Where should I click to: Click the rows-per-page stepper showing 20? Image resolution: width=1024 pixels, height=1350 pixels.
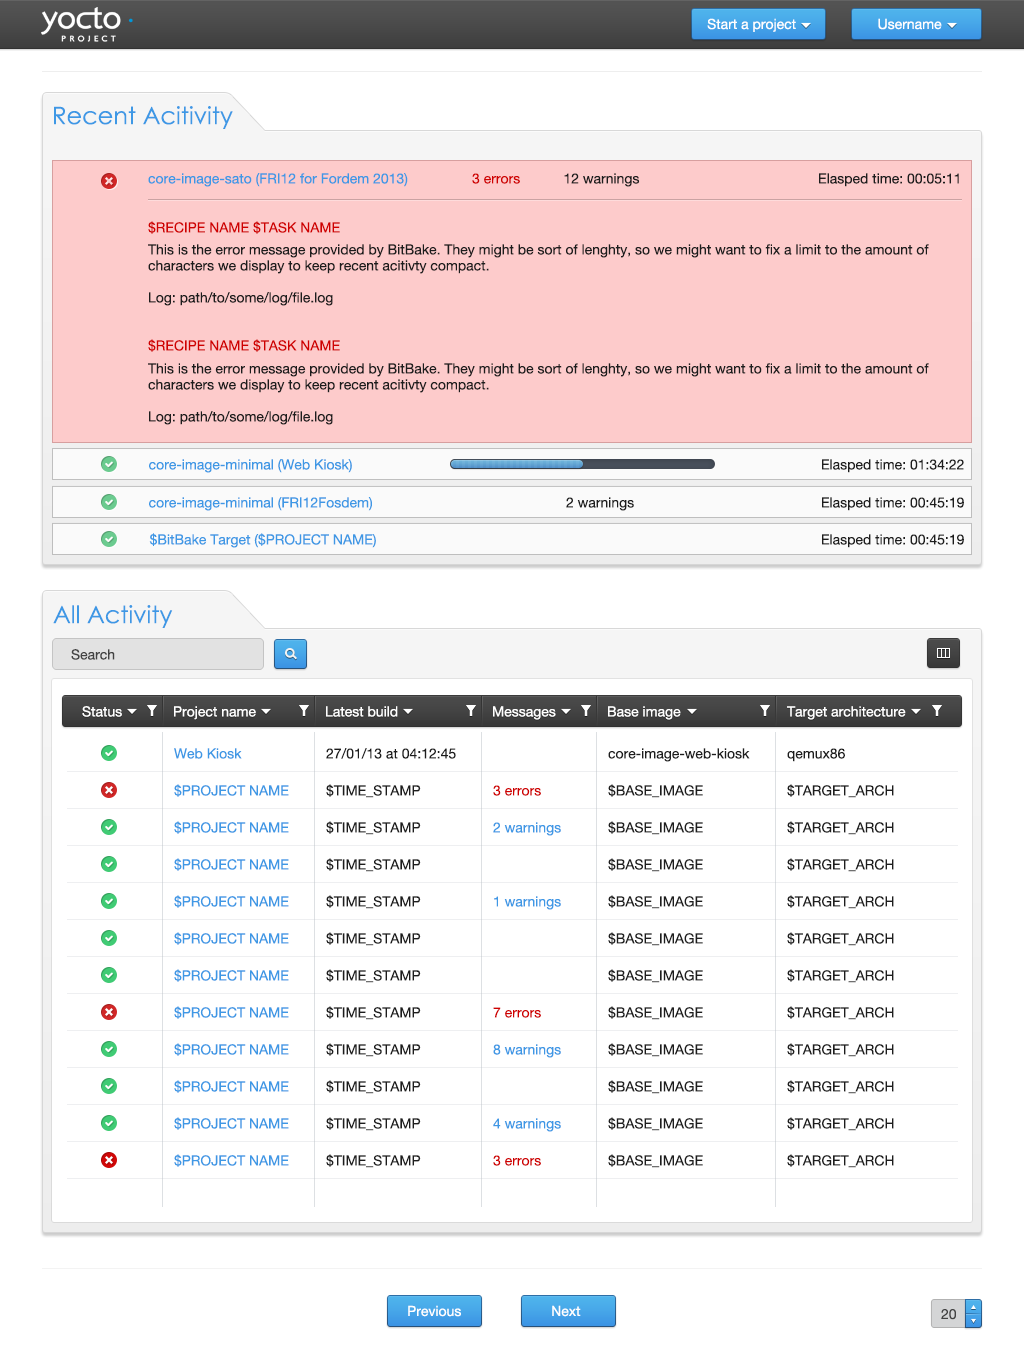tap(972, 1313)
